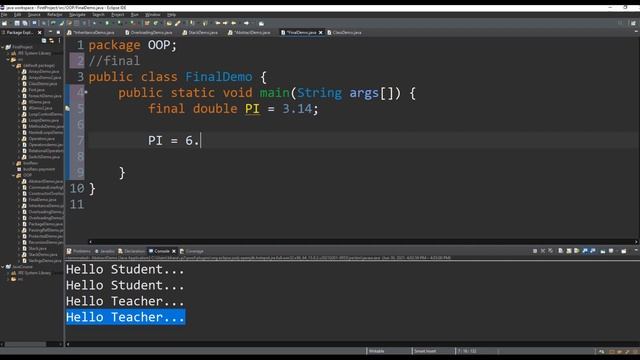The width and height of the screenshot is (640, 360).
Task: Click the highlighted Hello Teacher... console line
Action: point(125,317)
